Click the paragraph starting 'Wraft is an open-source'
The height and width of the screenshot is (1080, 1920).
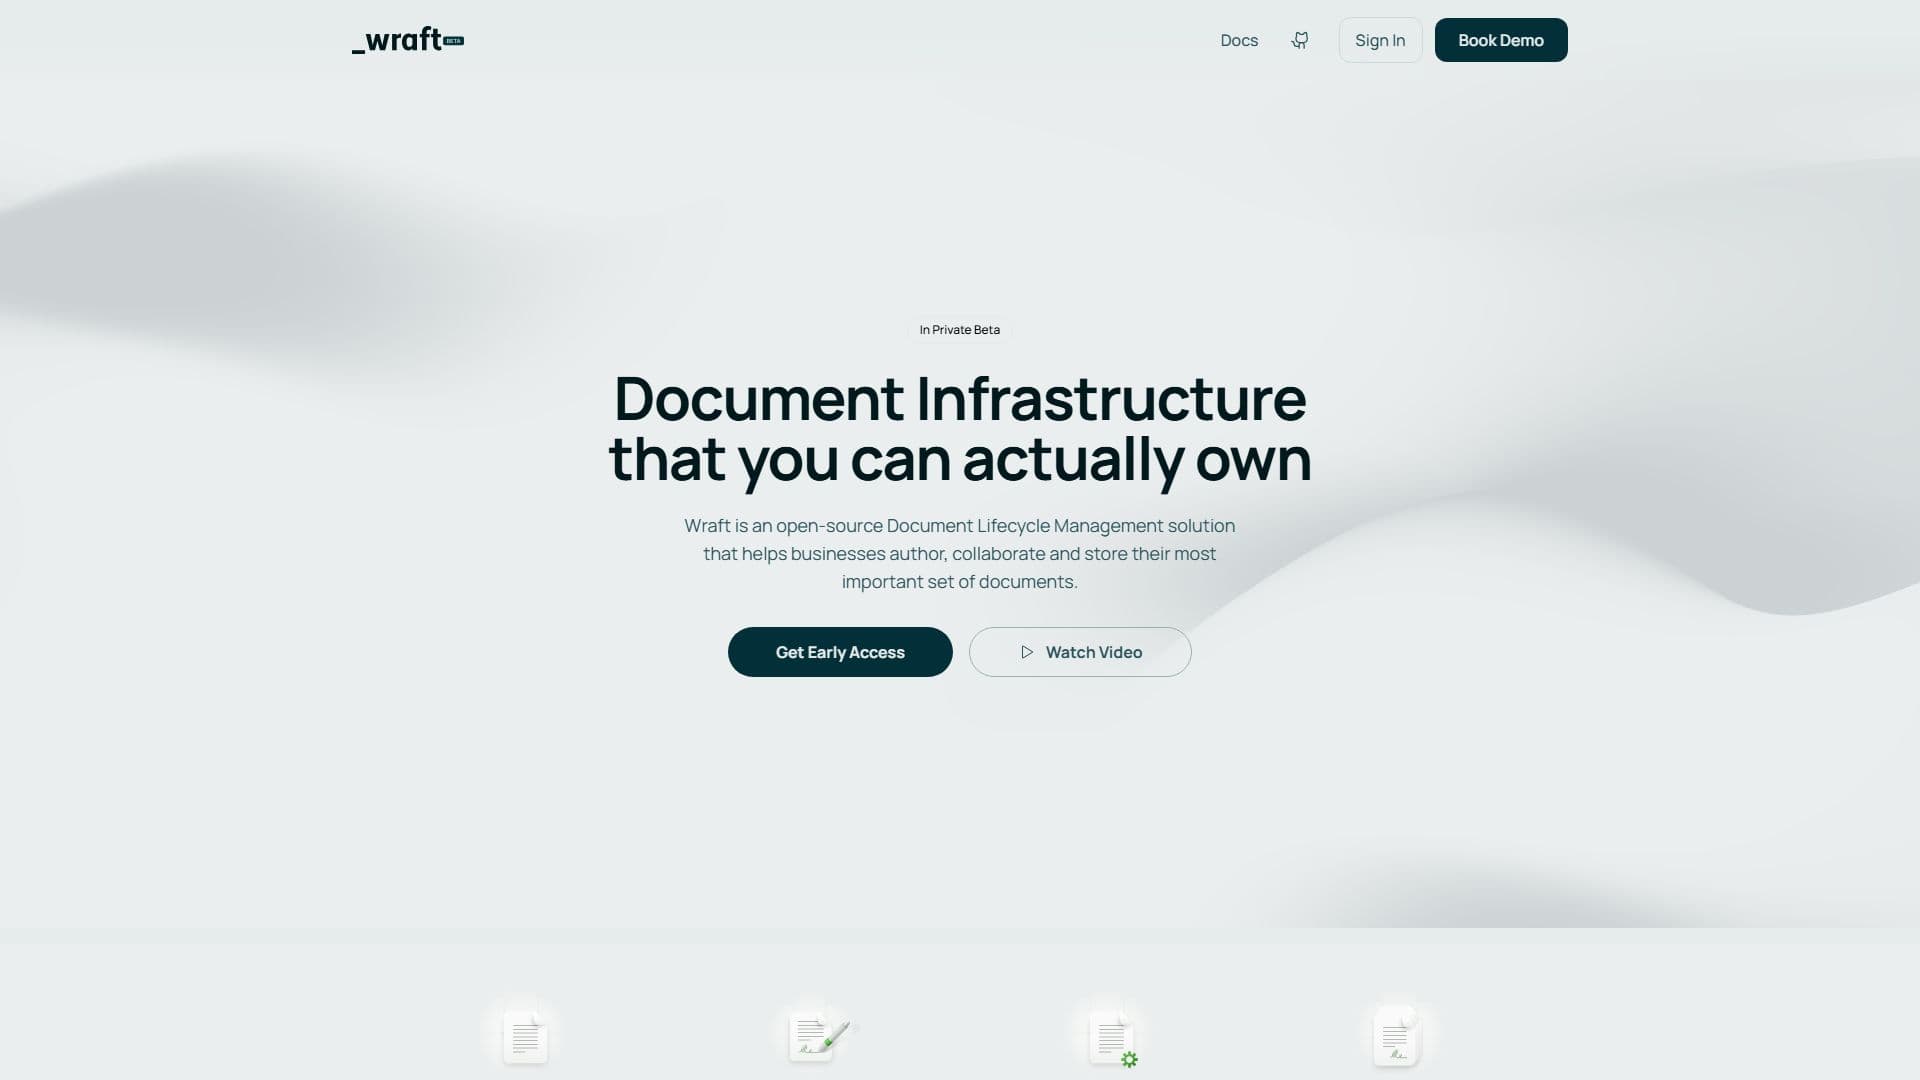point(960,553)
